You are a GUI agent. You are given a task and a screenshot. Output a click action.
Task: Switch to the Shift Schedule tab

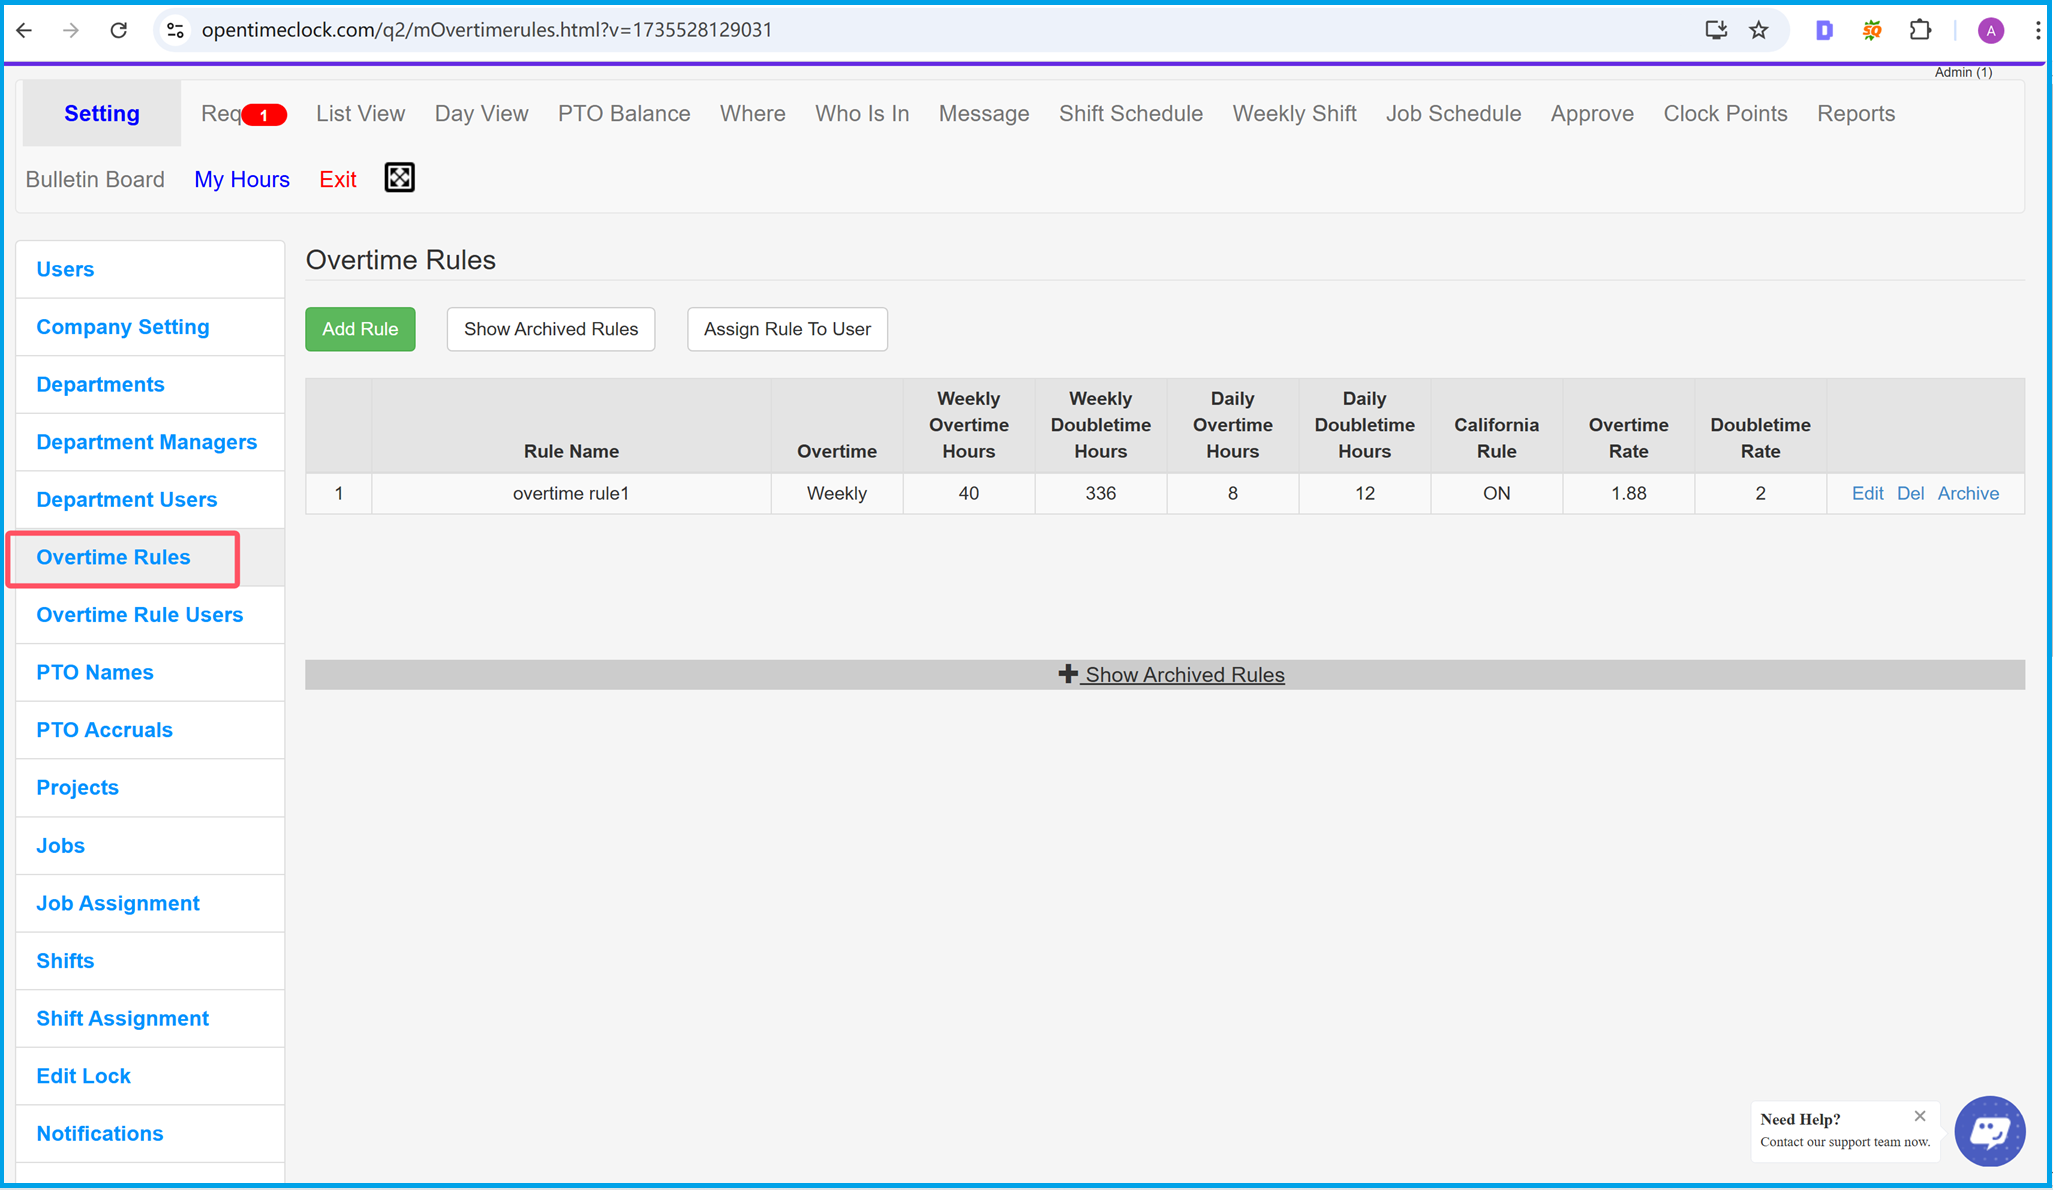coord(1131,113)
